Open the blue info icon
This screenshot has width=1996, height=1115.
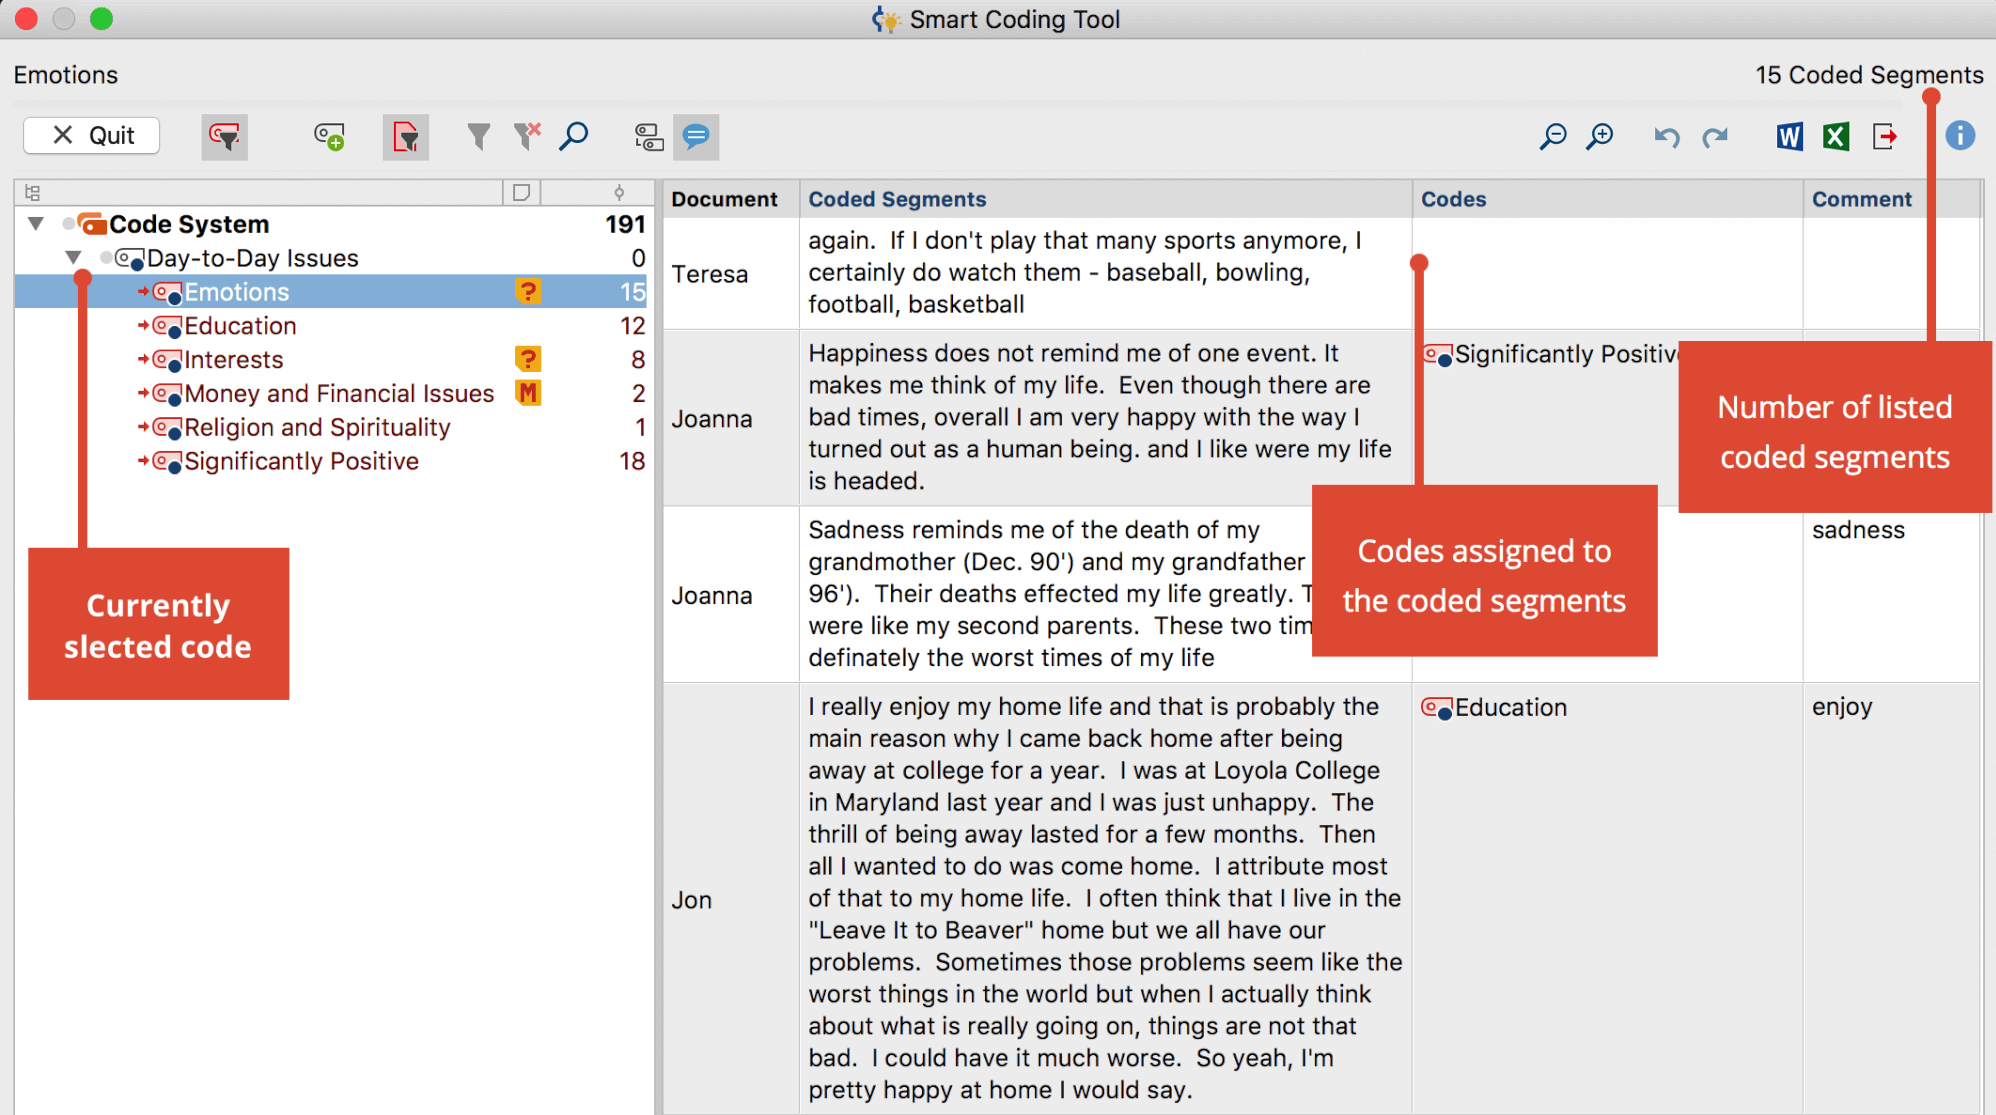(1960, 135)
